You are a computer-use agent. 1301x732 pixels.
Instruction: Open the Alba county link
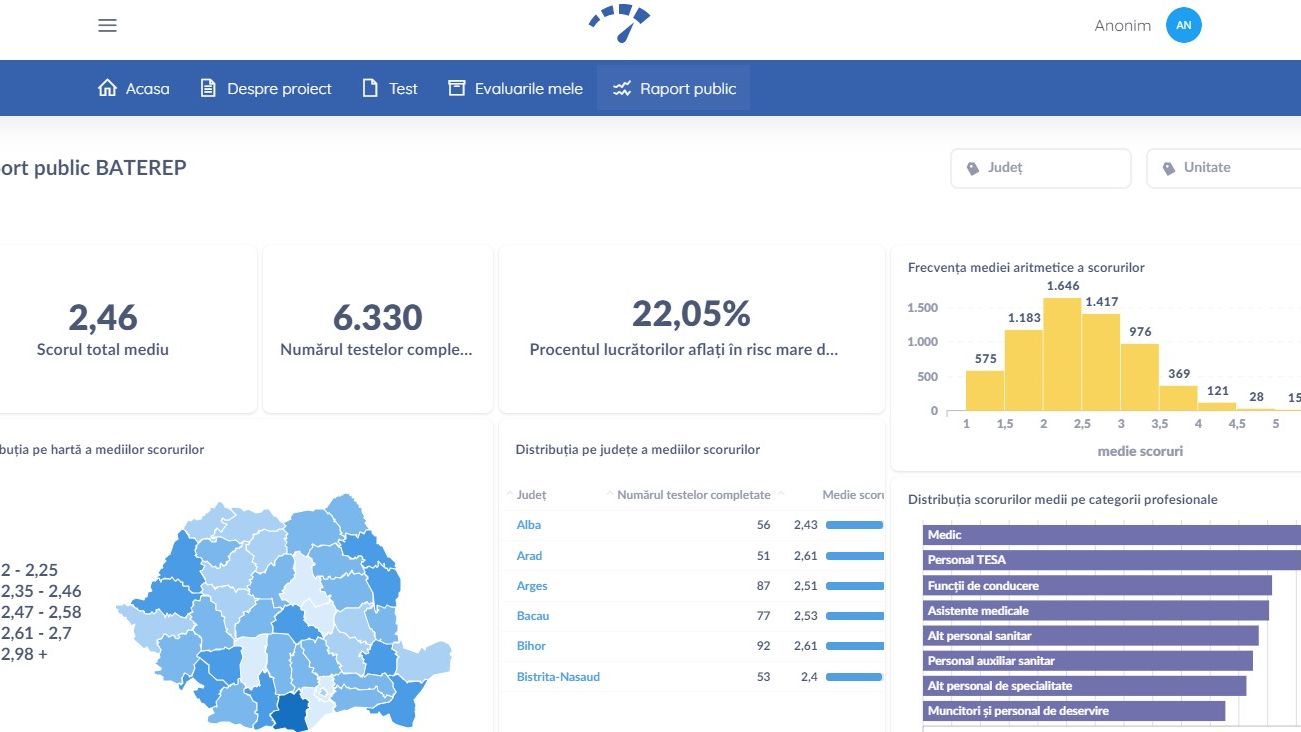pos(529,525)
